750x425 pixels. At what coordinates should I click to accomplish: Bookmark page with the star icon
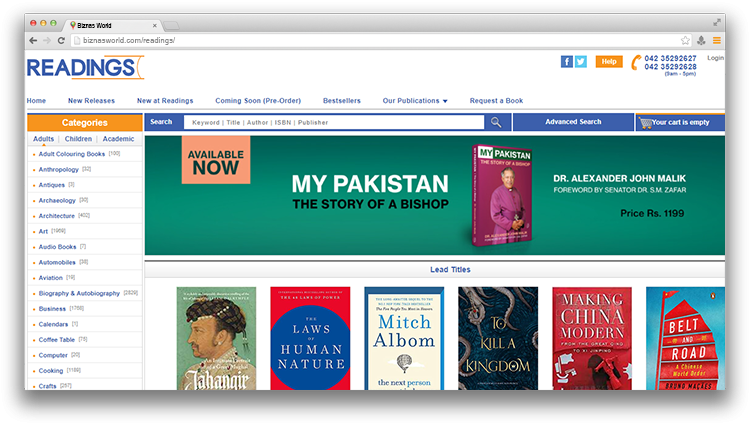[685, 40]
